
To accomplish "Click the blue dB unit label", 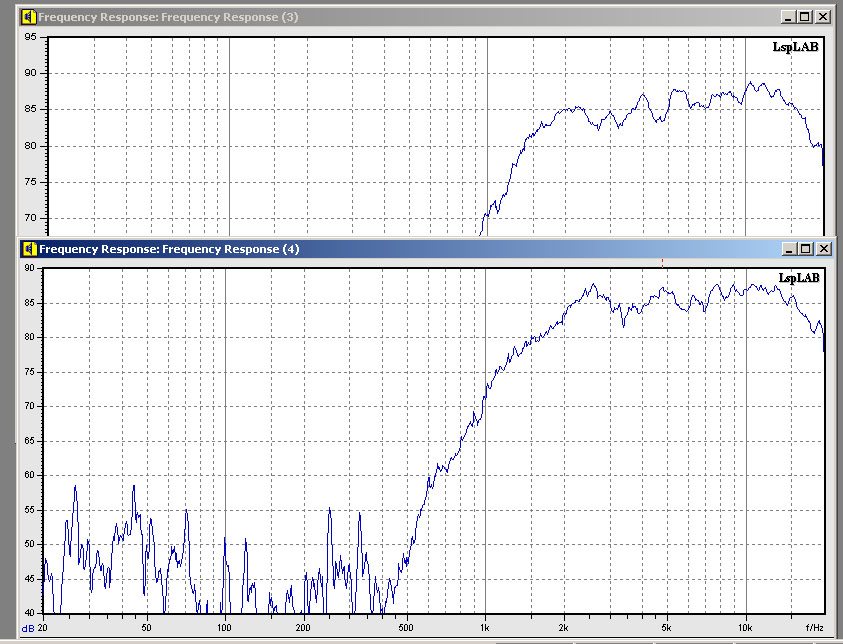I will point(27,628).
